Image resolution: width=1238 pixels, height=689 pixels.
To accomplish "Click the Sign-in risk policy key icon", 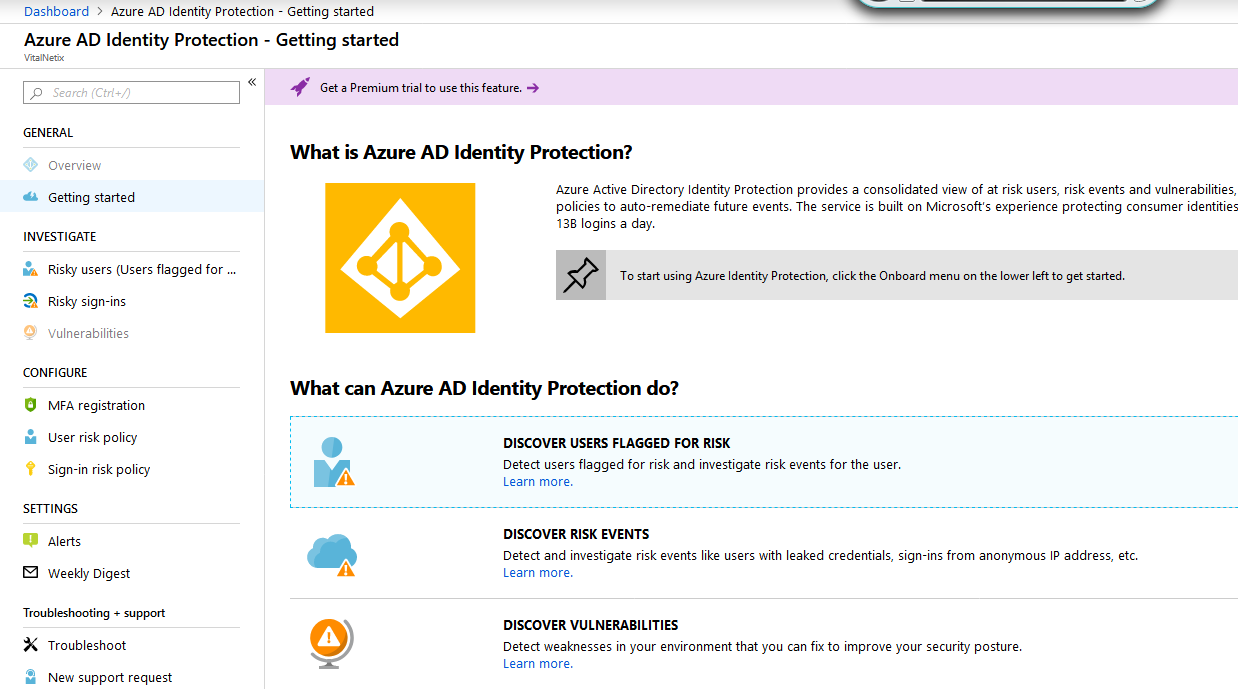I will tap(30, 469).
